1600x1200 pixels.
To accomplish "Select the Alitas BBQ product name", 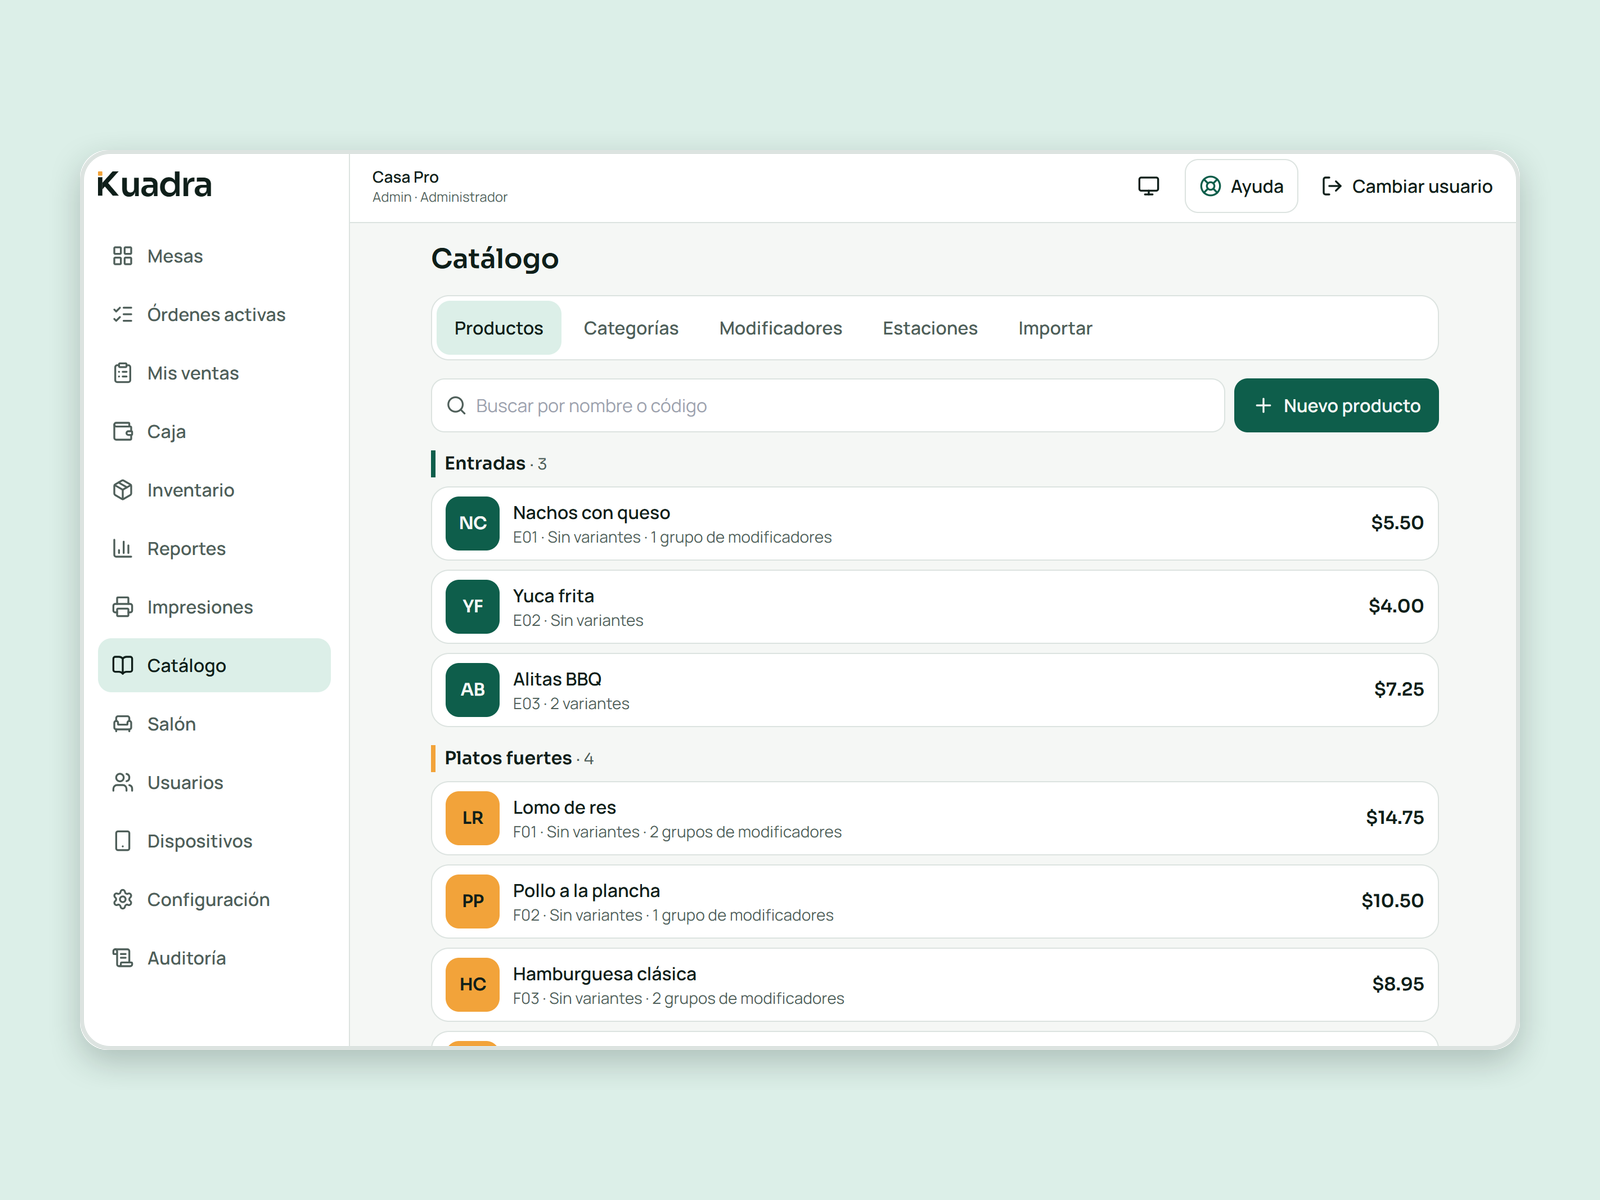I will click(557, 679).
